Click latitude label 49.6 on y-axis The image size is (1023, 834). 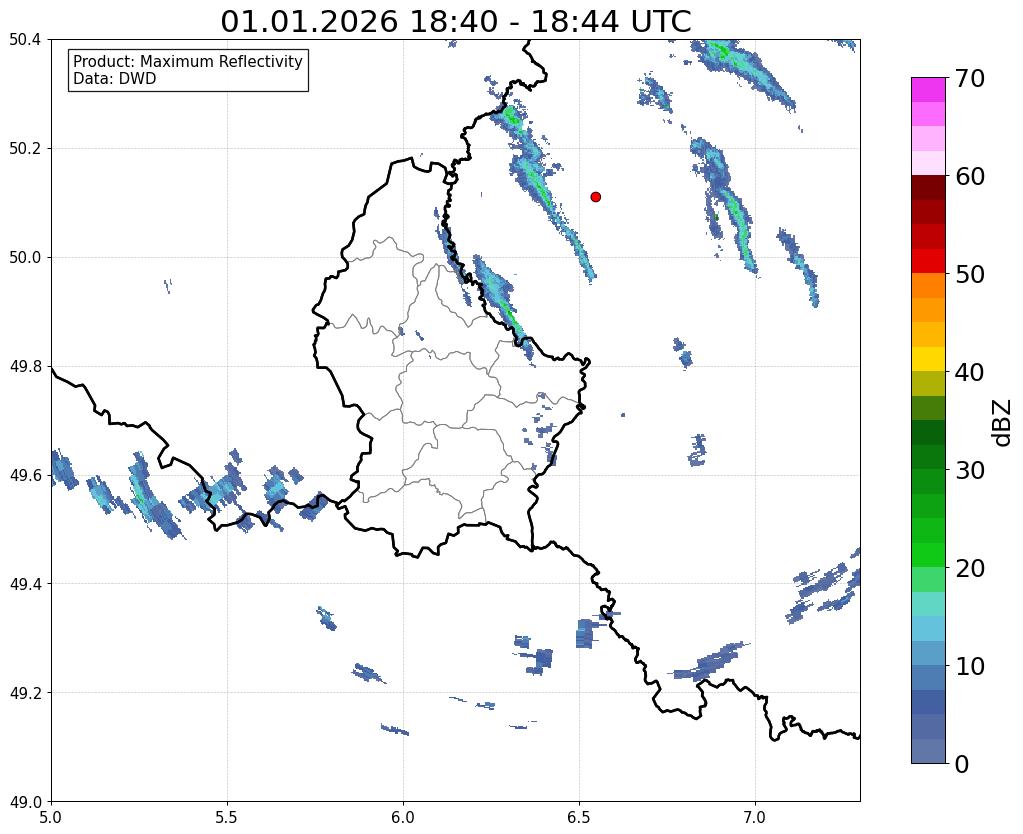point(25,476)
